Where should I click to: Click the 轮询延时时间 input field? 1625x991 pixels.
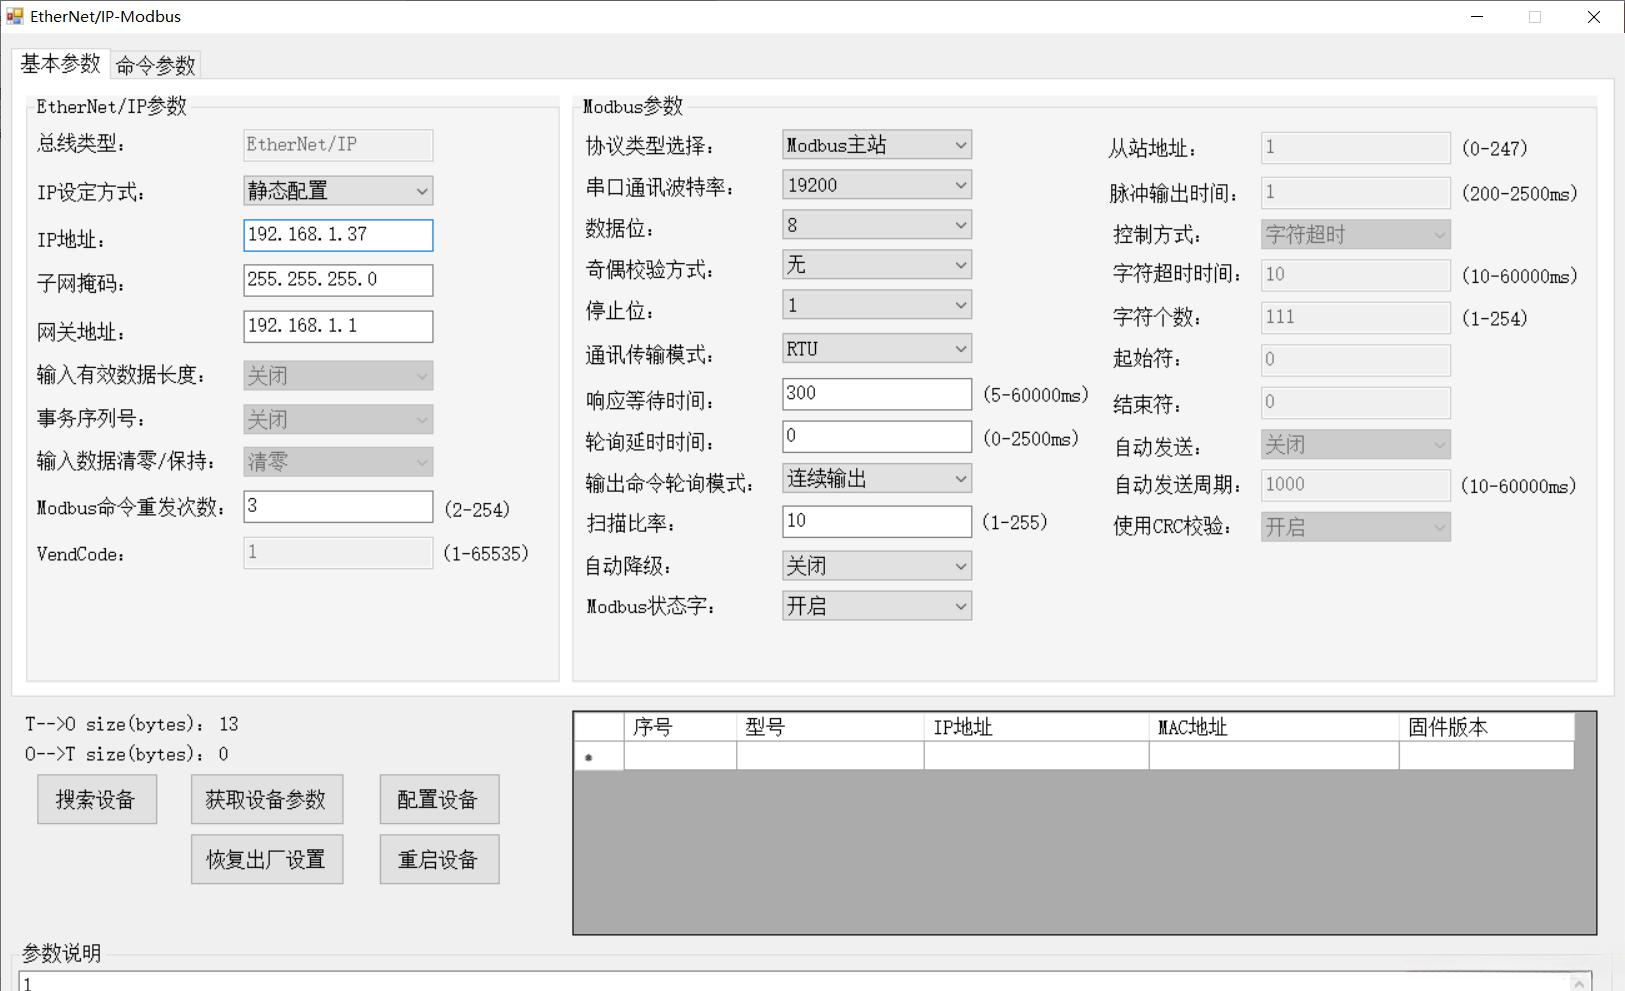pos(877,437)
